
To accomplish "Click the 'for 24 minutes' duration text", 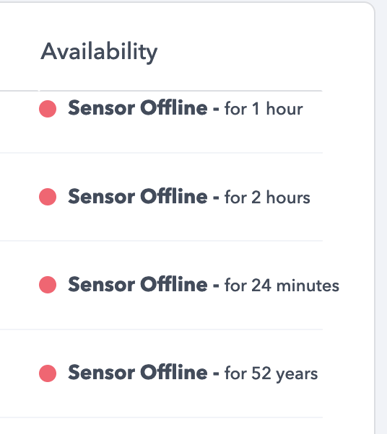I will pos(282,285).
